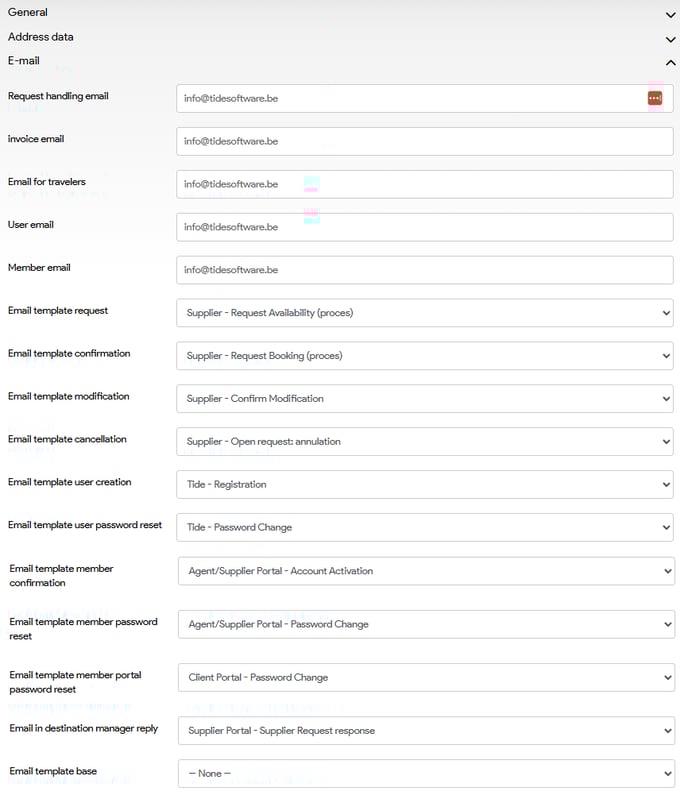Open Email template user creation dropdown
The width and height of the screenshot is (688, 799).
(424, 485)
